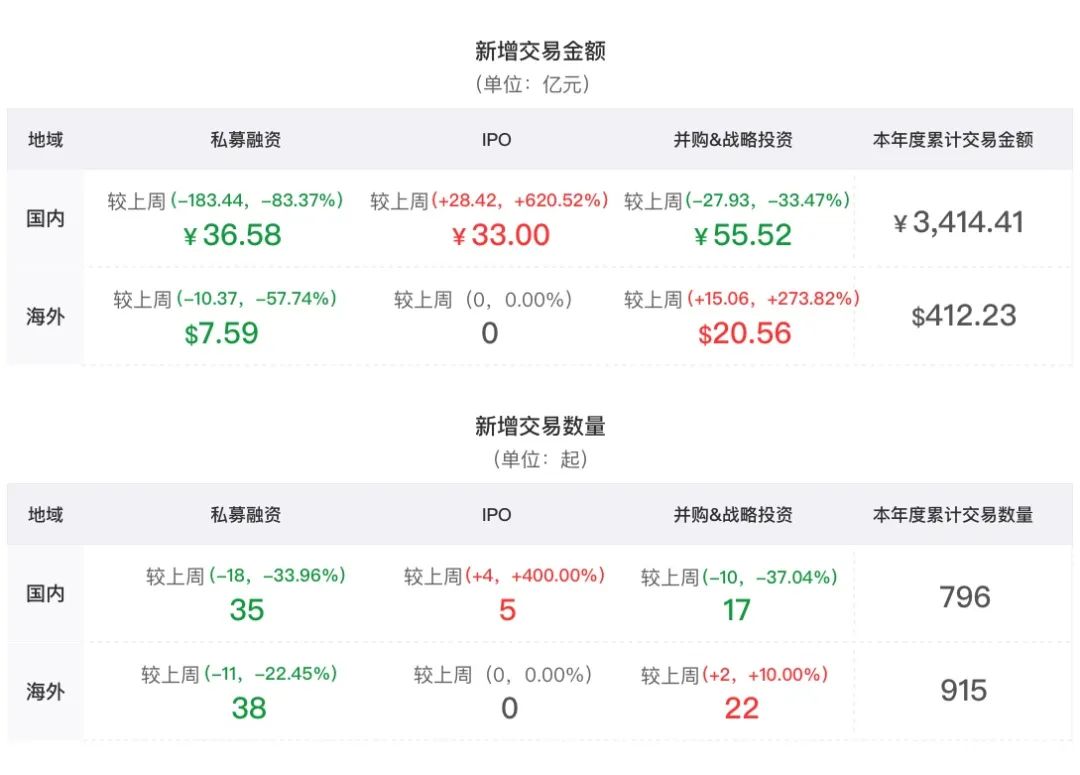Select domestic private funding deal count 35
The width and height of the screenshot is (1080, 775).
247,610
